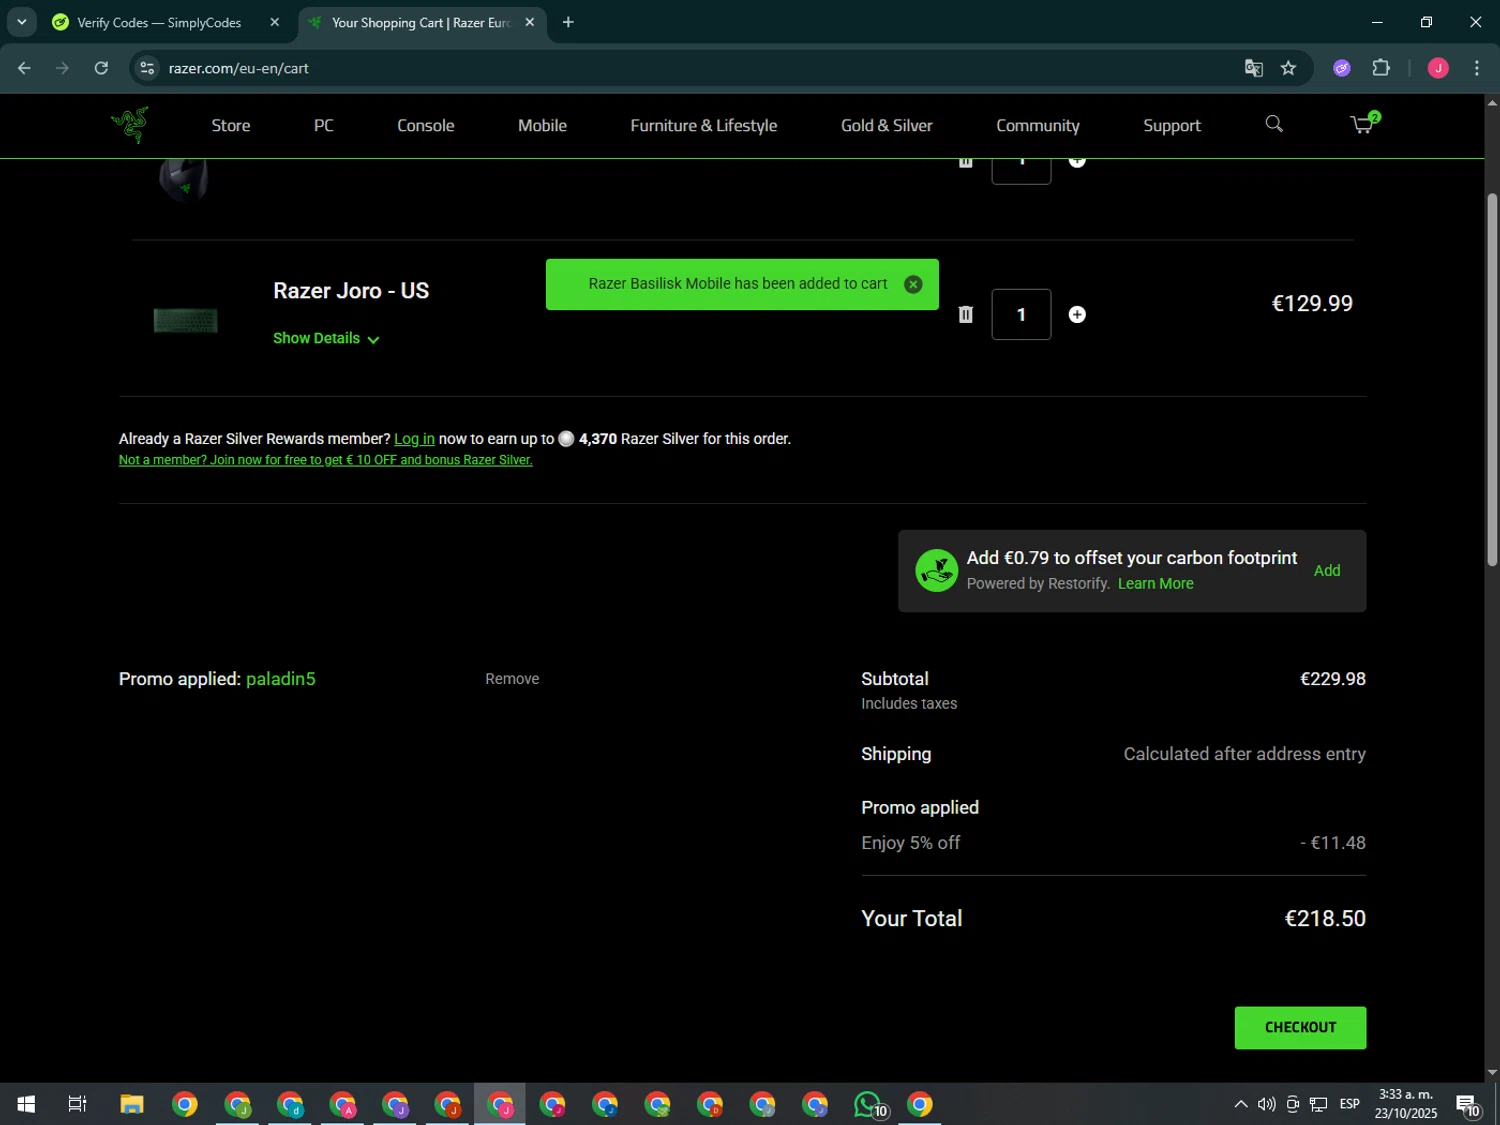Screen dimensions: 1500x1125
Task: Click the CHECKOUT button
Action: [x=1300, y=1027]
